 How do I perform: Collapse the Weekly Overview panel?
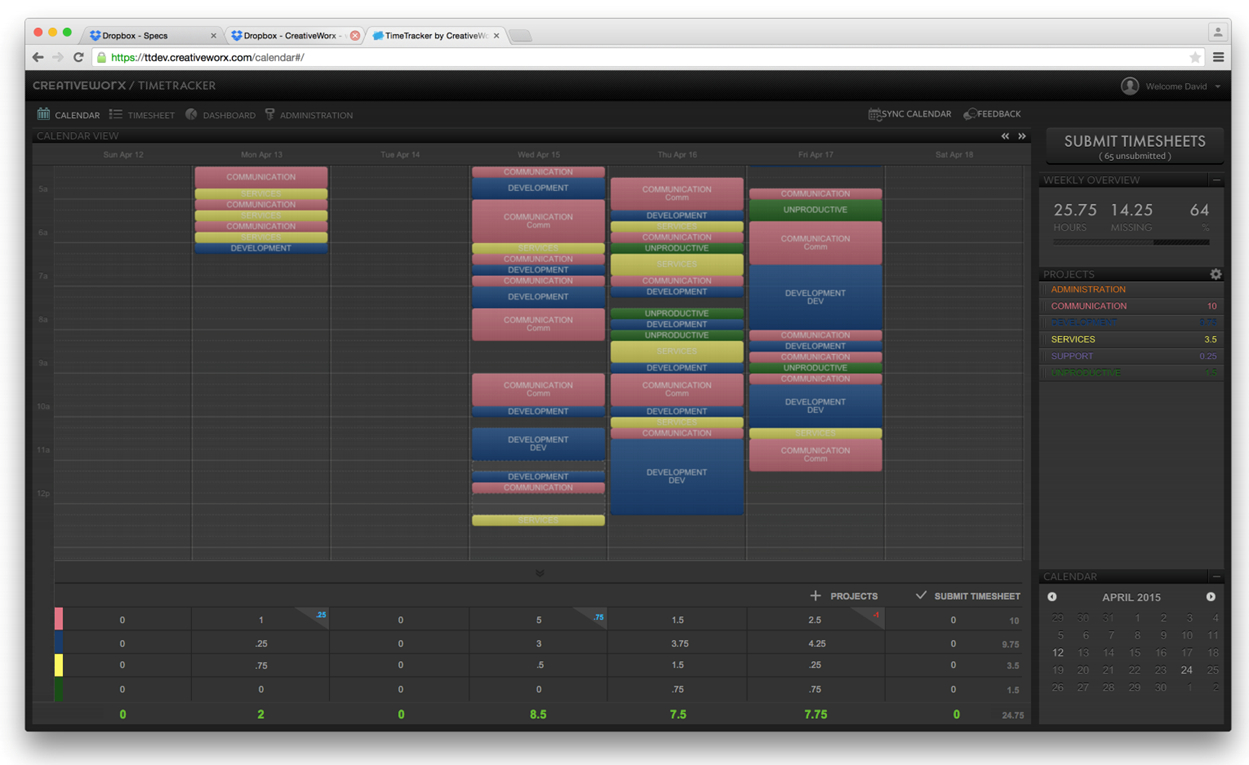[1216, 180]
